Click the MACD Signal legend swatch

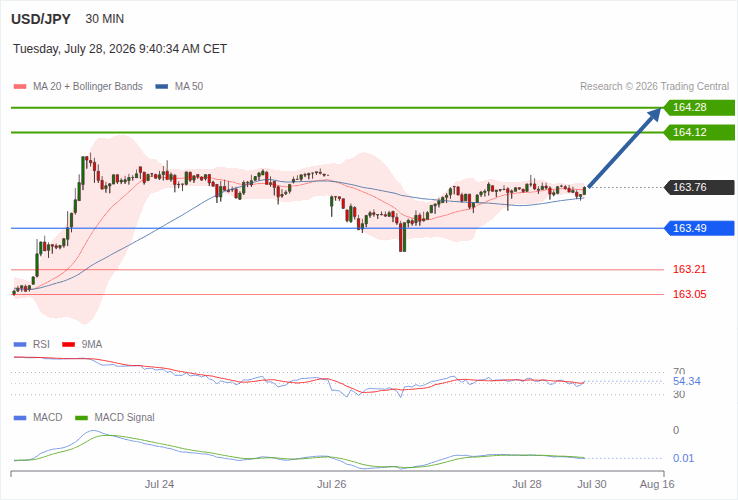(82, 418)
